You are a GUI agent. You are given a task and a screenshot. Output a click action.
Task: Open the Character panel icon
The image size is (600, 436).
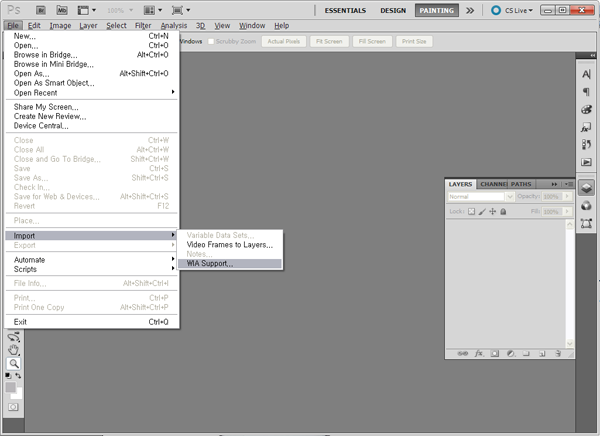tap(586, 74)
